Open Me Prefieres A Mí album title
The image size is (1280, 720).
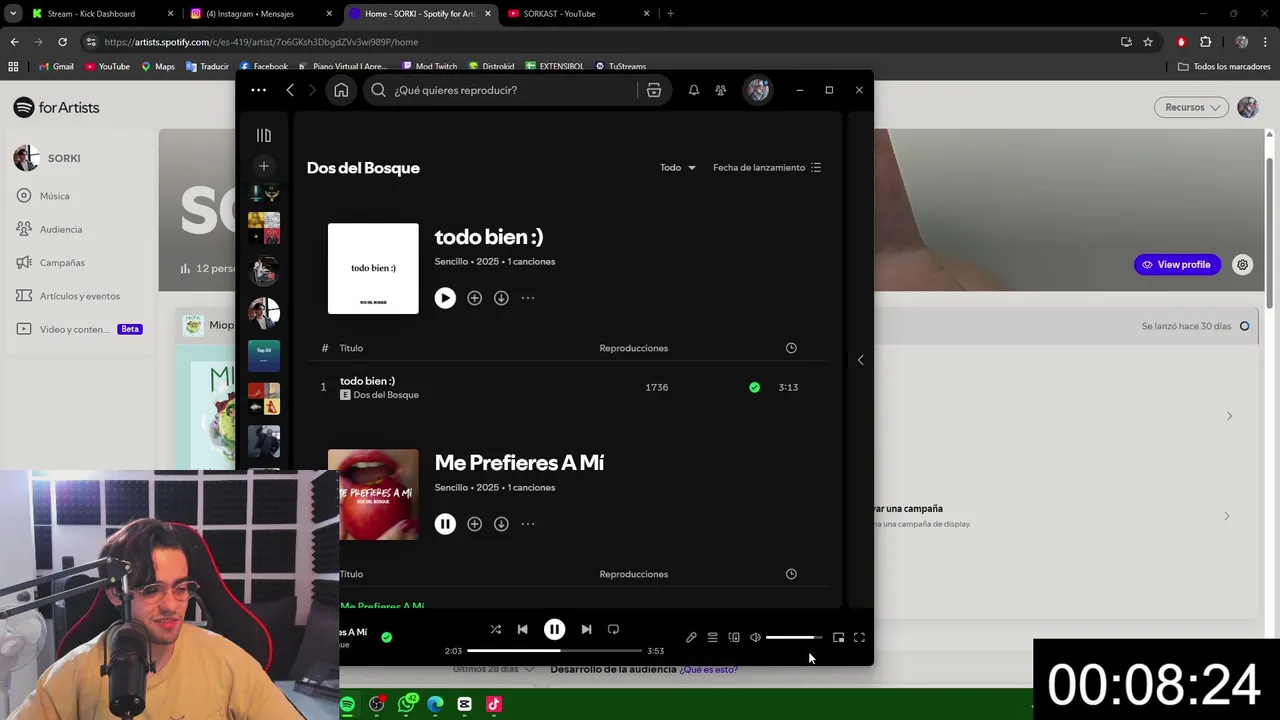click(519, 463)
